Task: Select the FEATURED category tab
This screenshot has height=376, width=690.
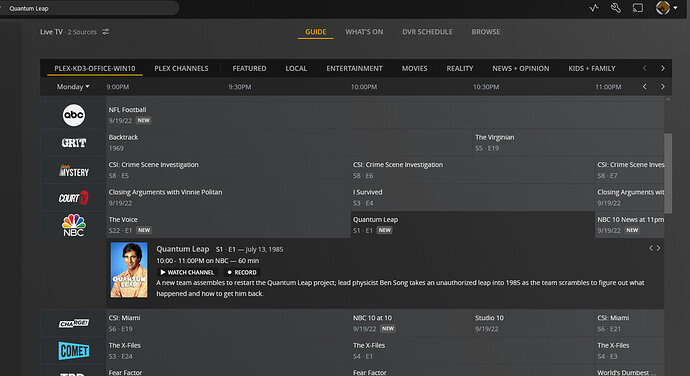Action: pyautogui.click(x=249, y=68)
